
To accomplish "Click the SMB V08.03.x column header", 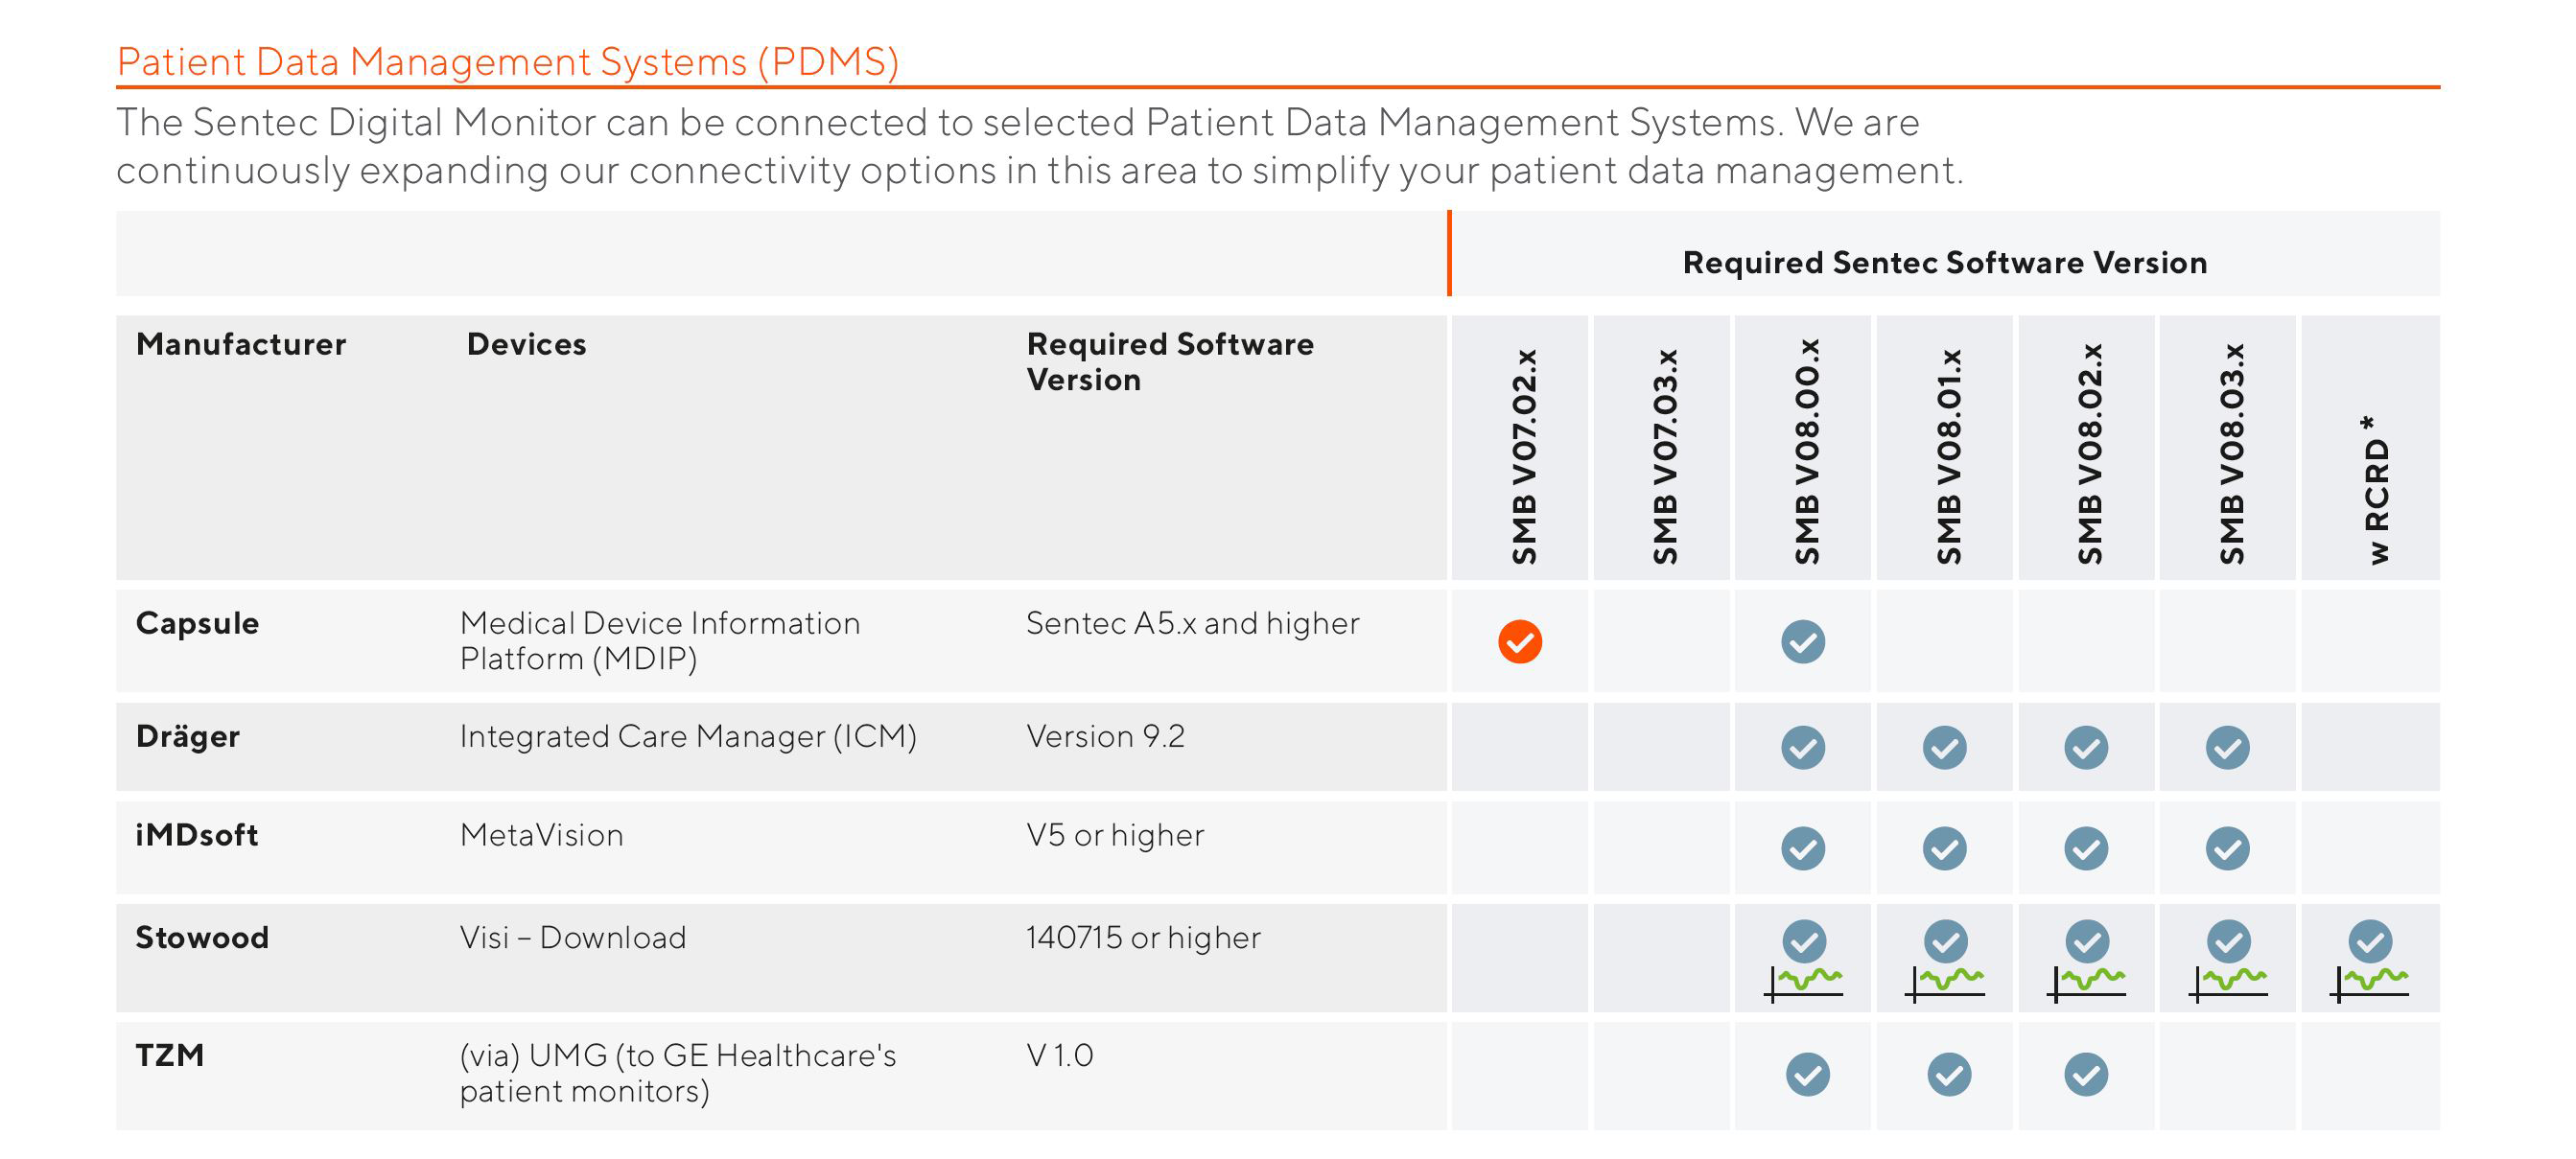I will [2231, 454].
